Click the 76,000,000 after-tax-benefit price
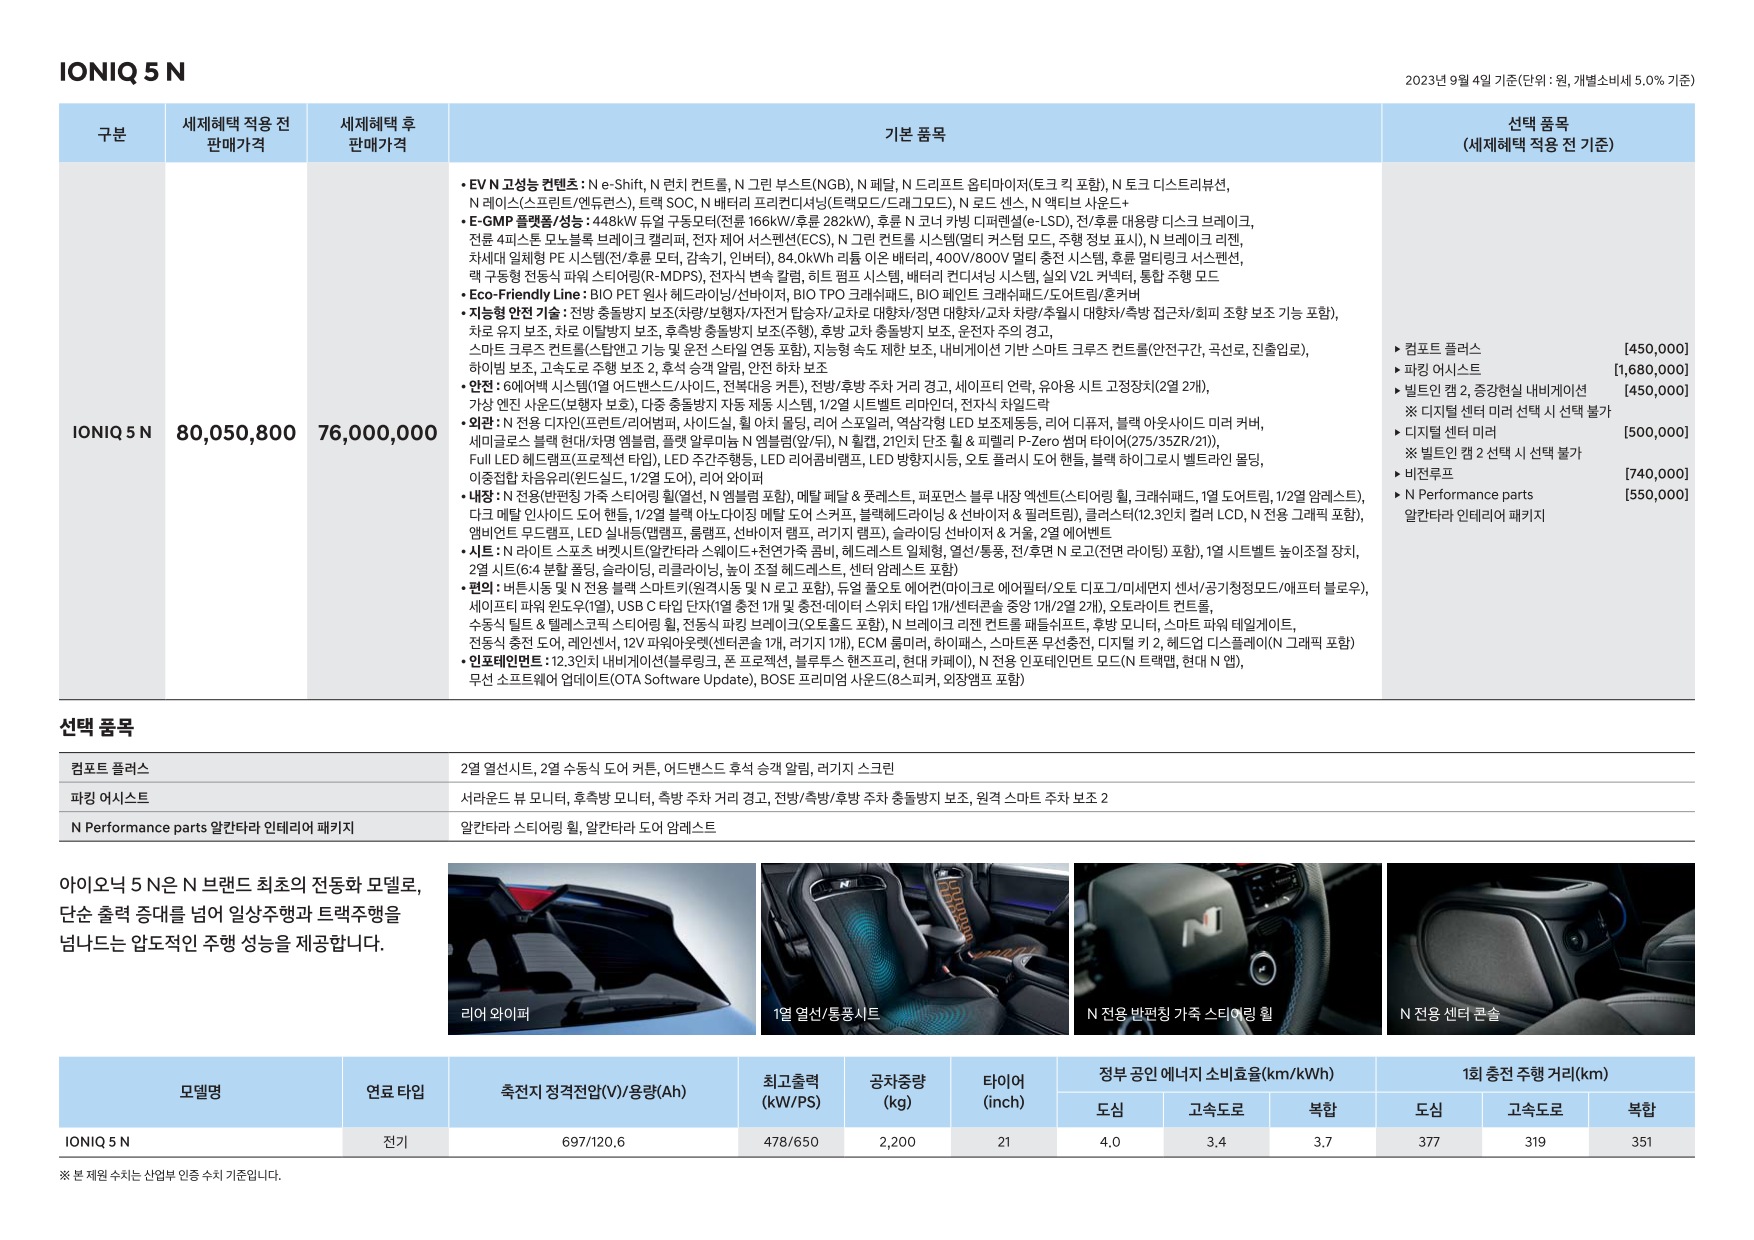The image size is (1754, 1240). pyautogui.click(x=377, y=433)
